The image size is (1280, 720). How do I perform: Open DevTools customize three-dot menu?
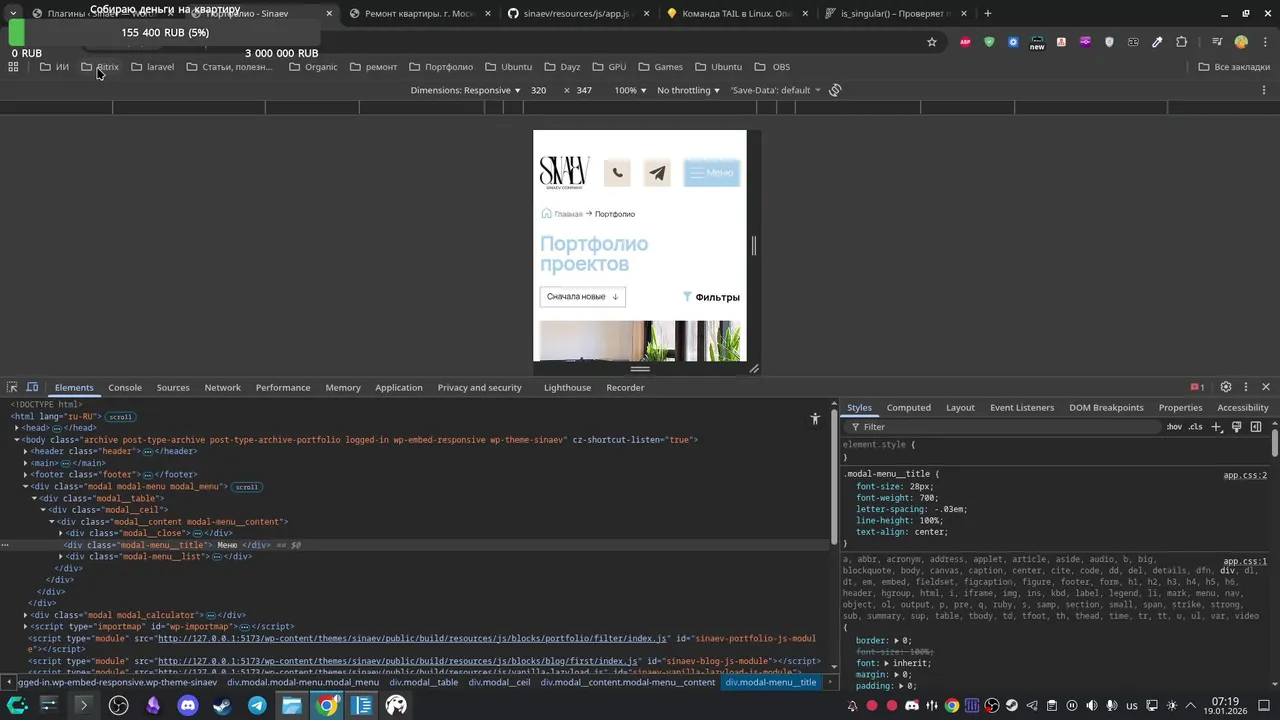tap(1246, 387)
